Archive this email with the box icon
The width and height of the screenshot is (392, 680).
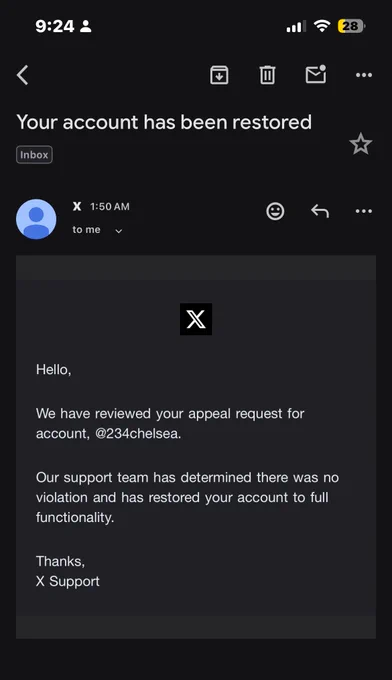pos(219,75)
